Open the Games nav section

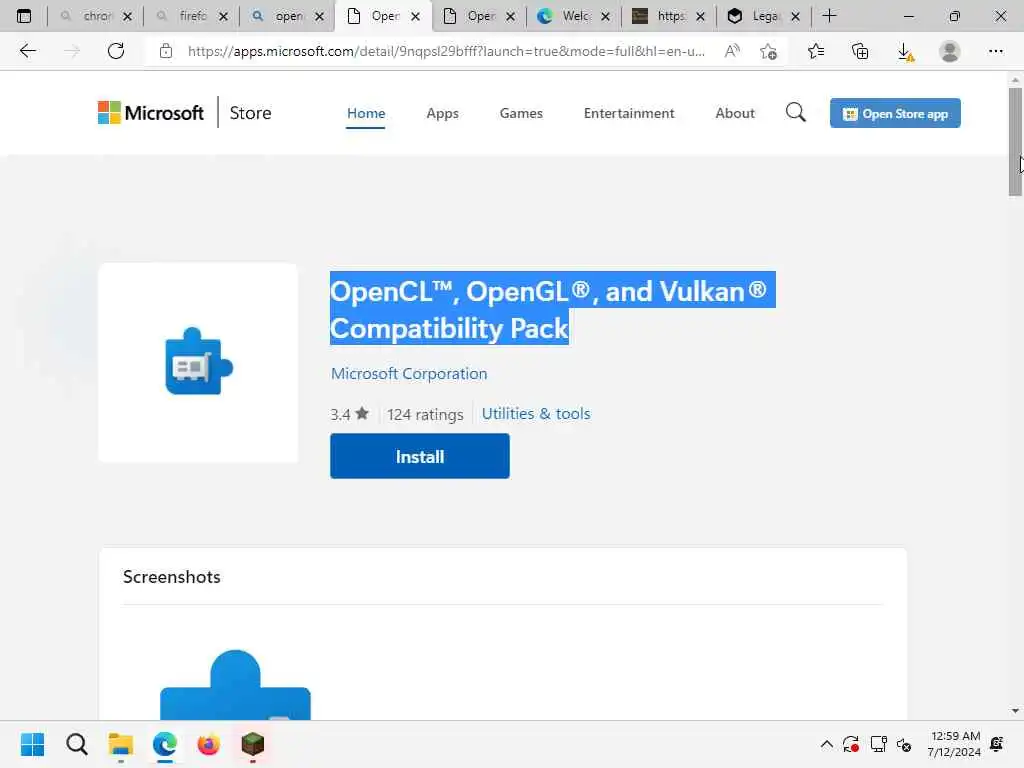pos(521,113)
